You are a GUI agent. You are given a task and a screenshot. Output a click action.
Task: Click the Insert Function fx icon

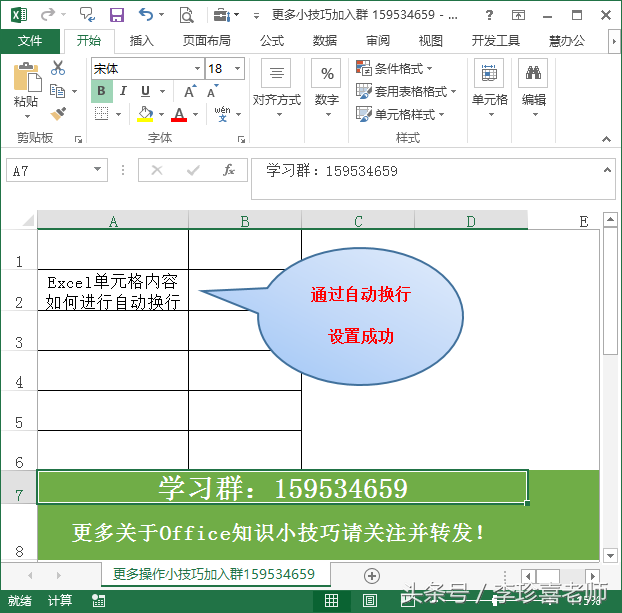tap(228, 170)
